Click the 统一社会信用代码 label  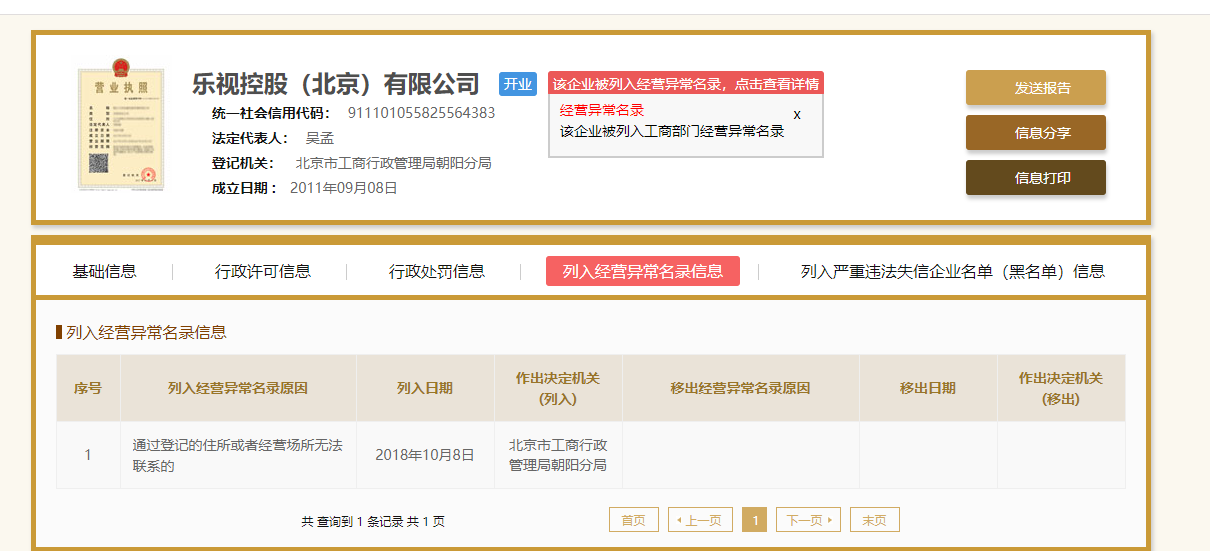(x=272, y=113)
